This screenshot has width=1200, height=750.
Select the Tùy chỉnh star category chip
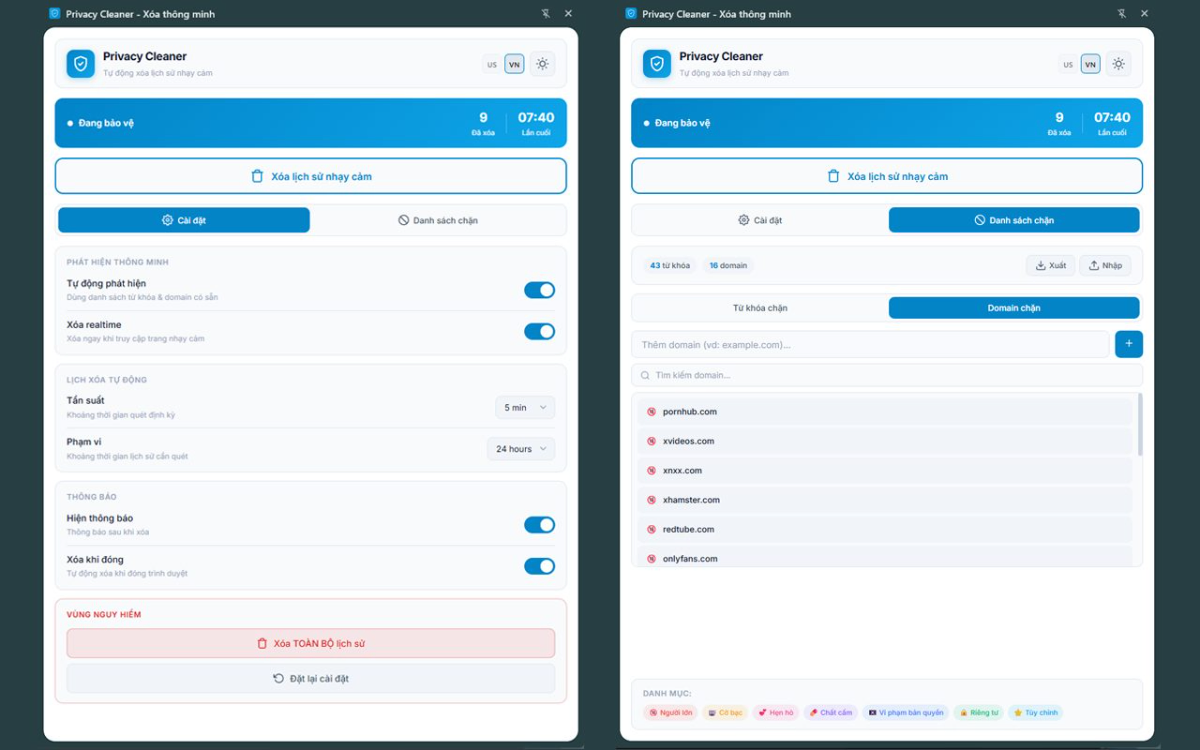[x=1035, y=713]
